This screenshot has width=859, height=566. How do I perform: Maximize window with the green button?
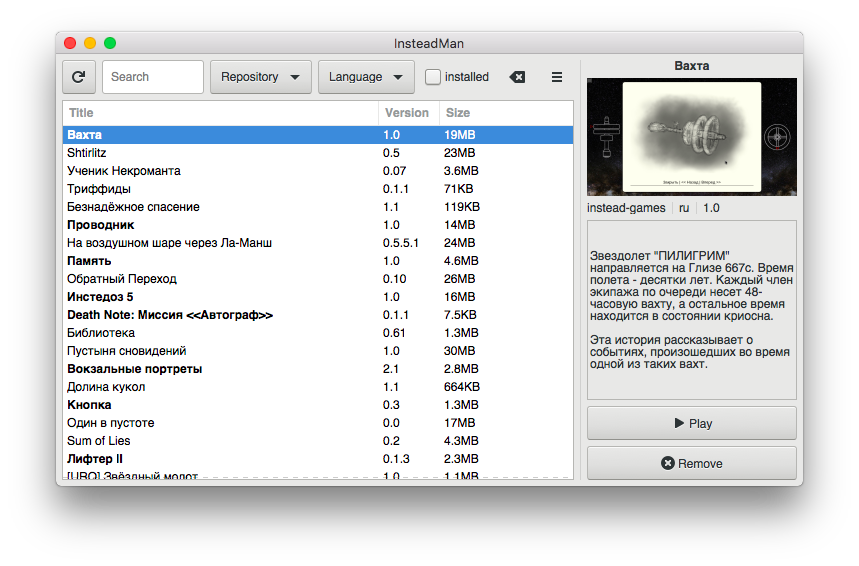(110, 43)
